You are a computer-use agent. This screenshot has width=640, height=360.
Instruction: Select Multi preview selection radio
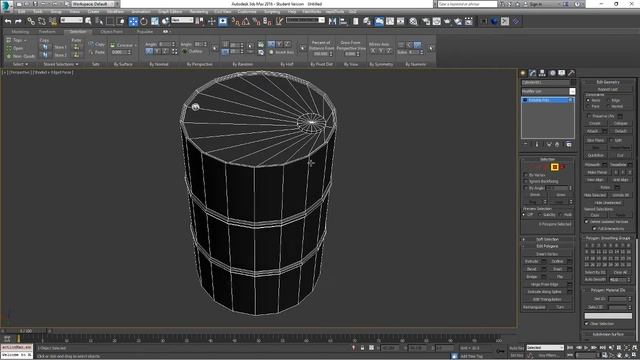click(561, 215)
